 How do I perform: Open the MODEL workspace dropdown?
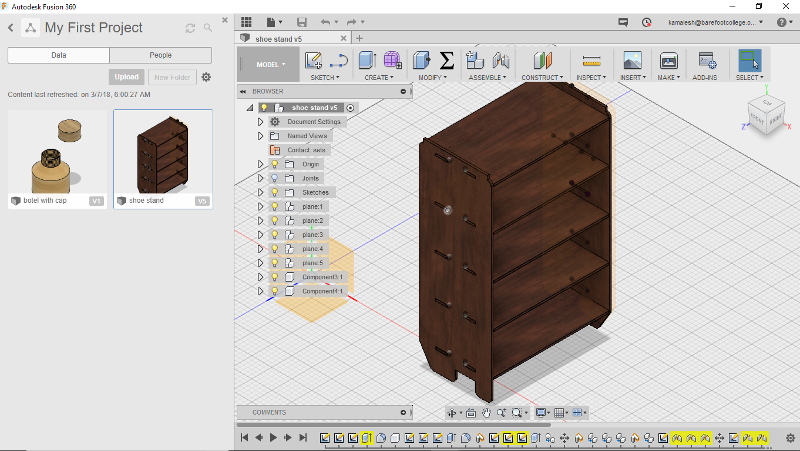tap(270, 64)
